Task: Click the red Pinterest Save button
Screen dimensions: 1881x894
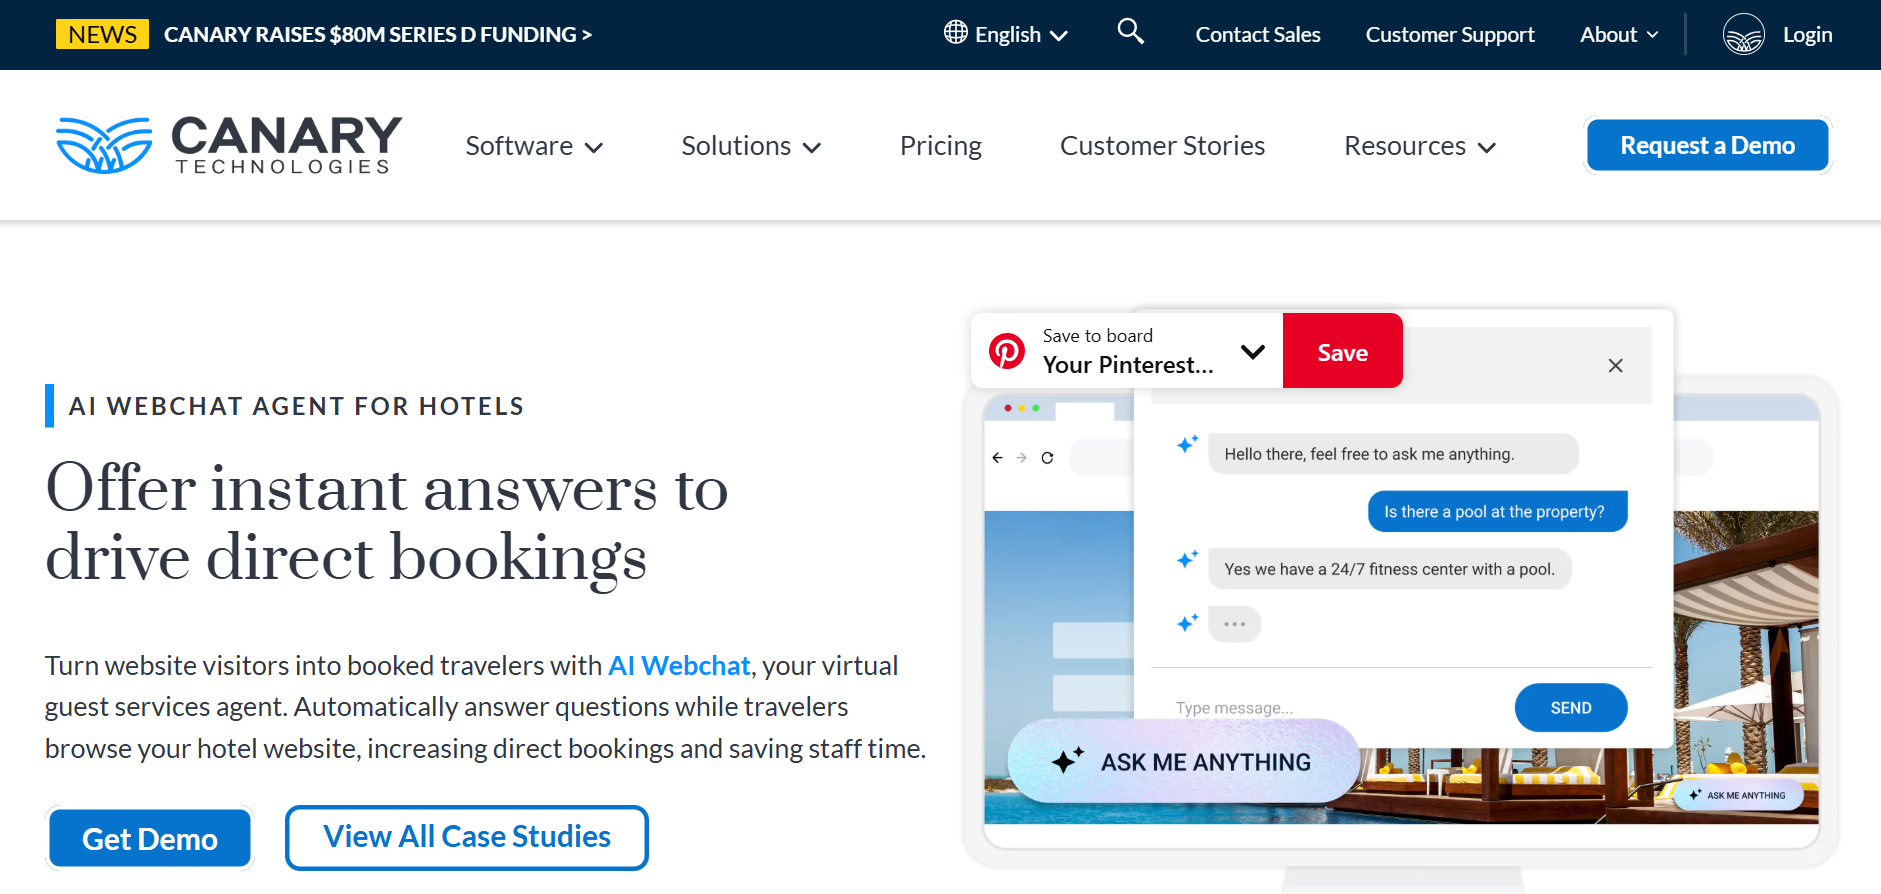Action: [x=1342, y=351]
